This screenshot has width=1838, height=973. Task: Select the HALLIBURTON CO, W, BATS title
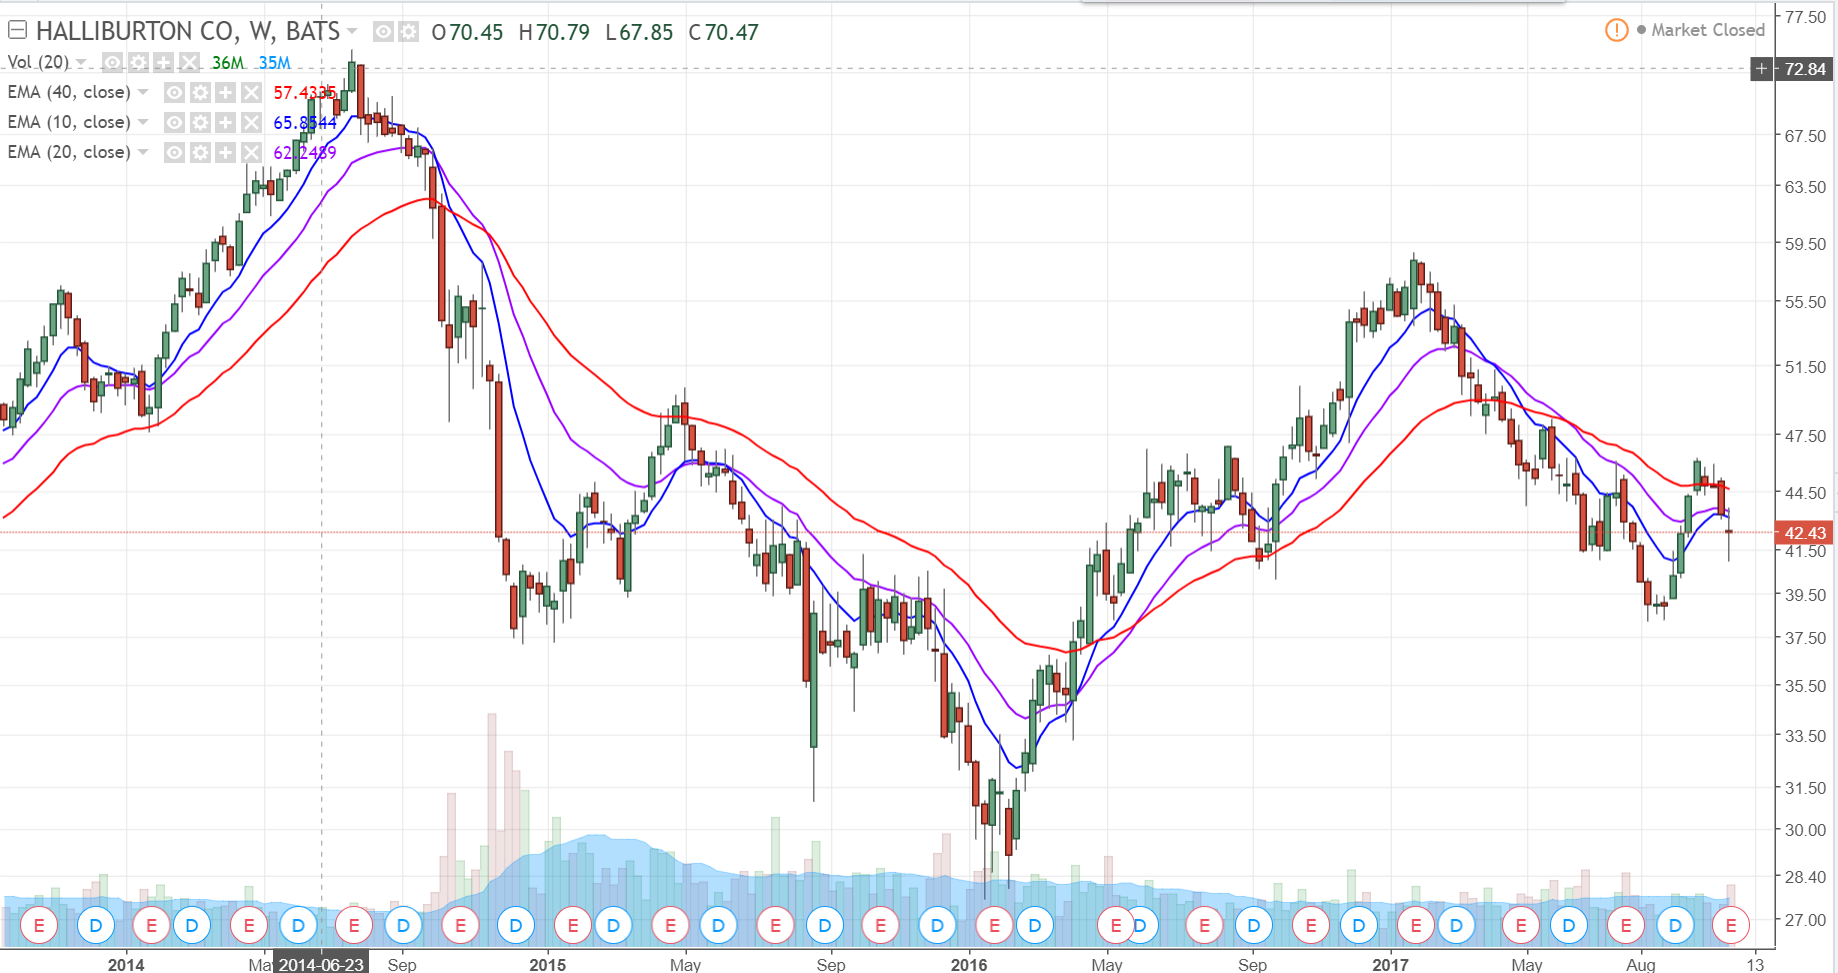[x=188, y=32]
